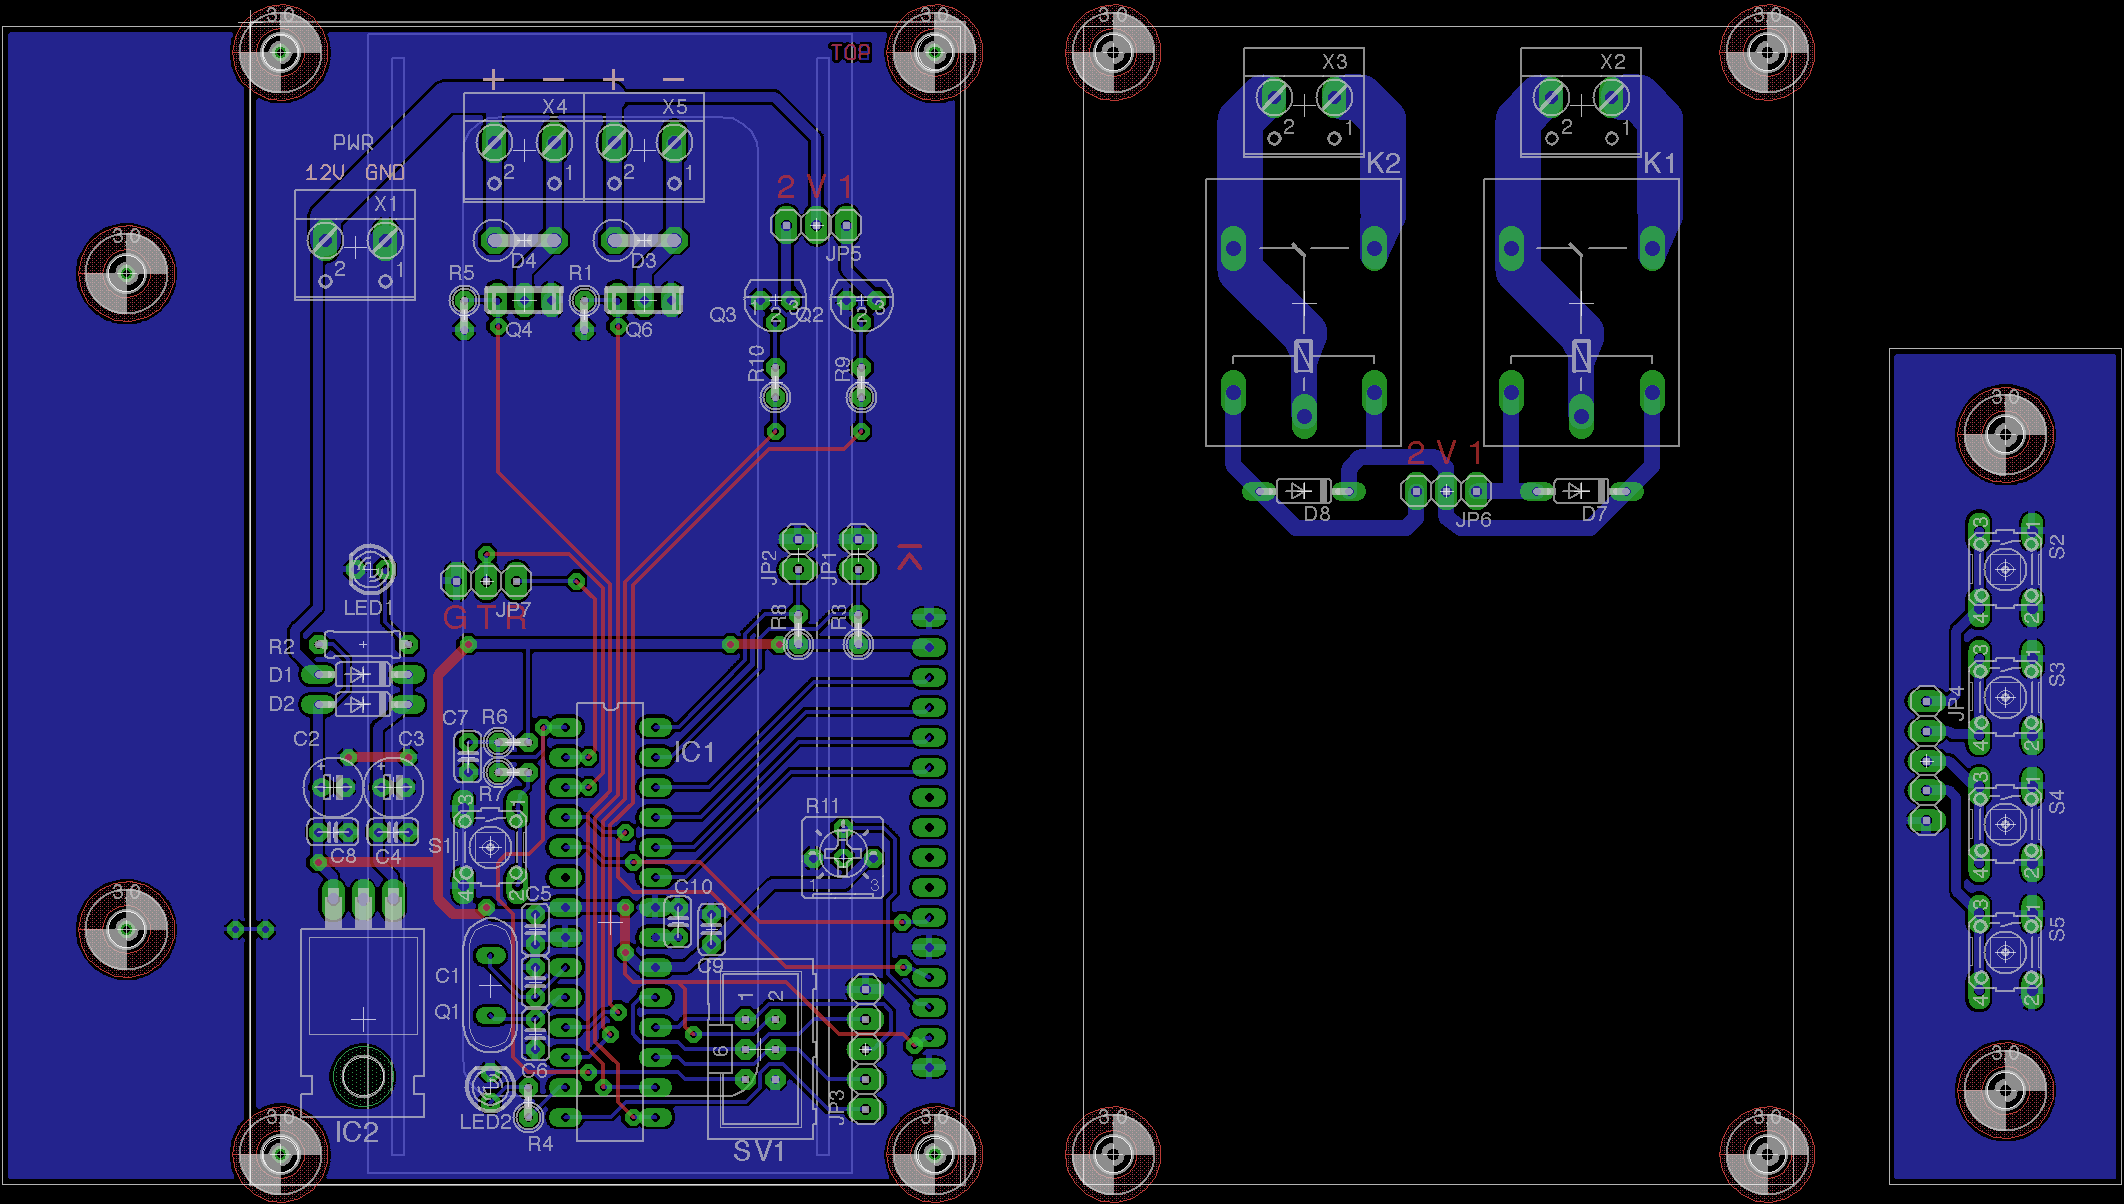Image resolution: width=2124 pixels, height=1204 pixels.
Task: Select the C2 capacitor label
Action: point(306,738)
